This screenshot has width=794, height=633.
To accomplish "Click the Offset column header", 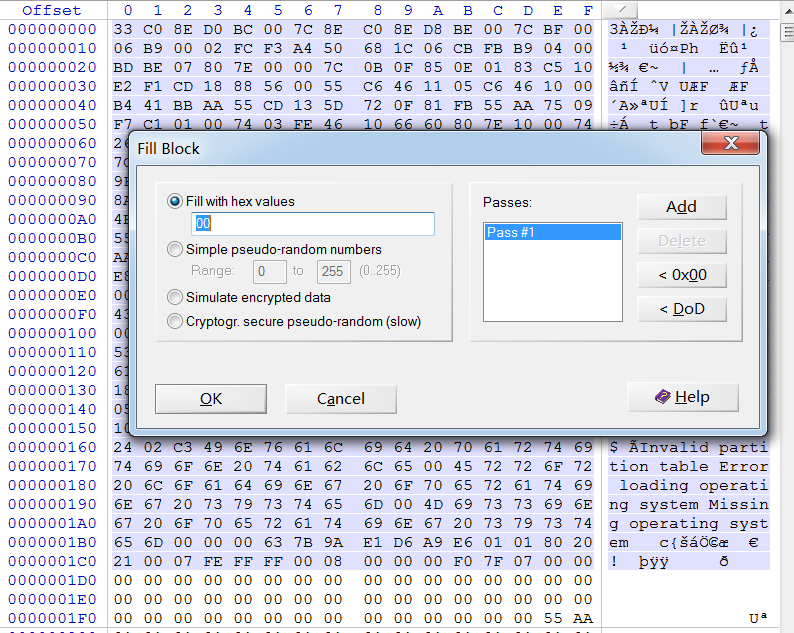I will tap(52, 10).
